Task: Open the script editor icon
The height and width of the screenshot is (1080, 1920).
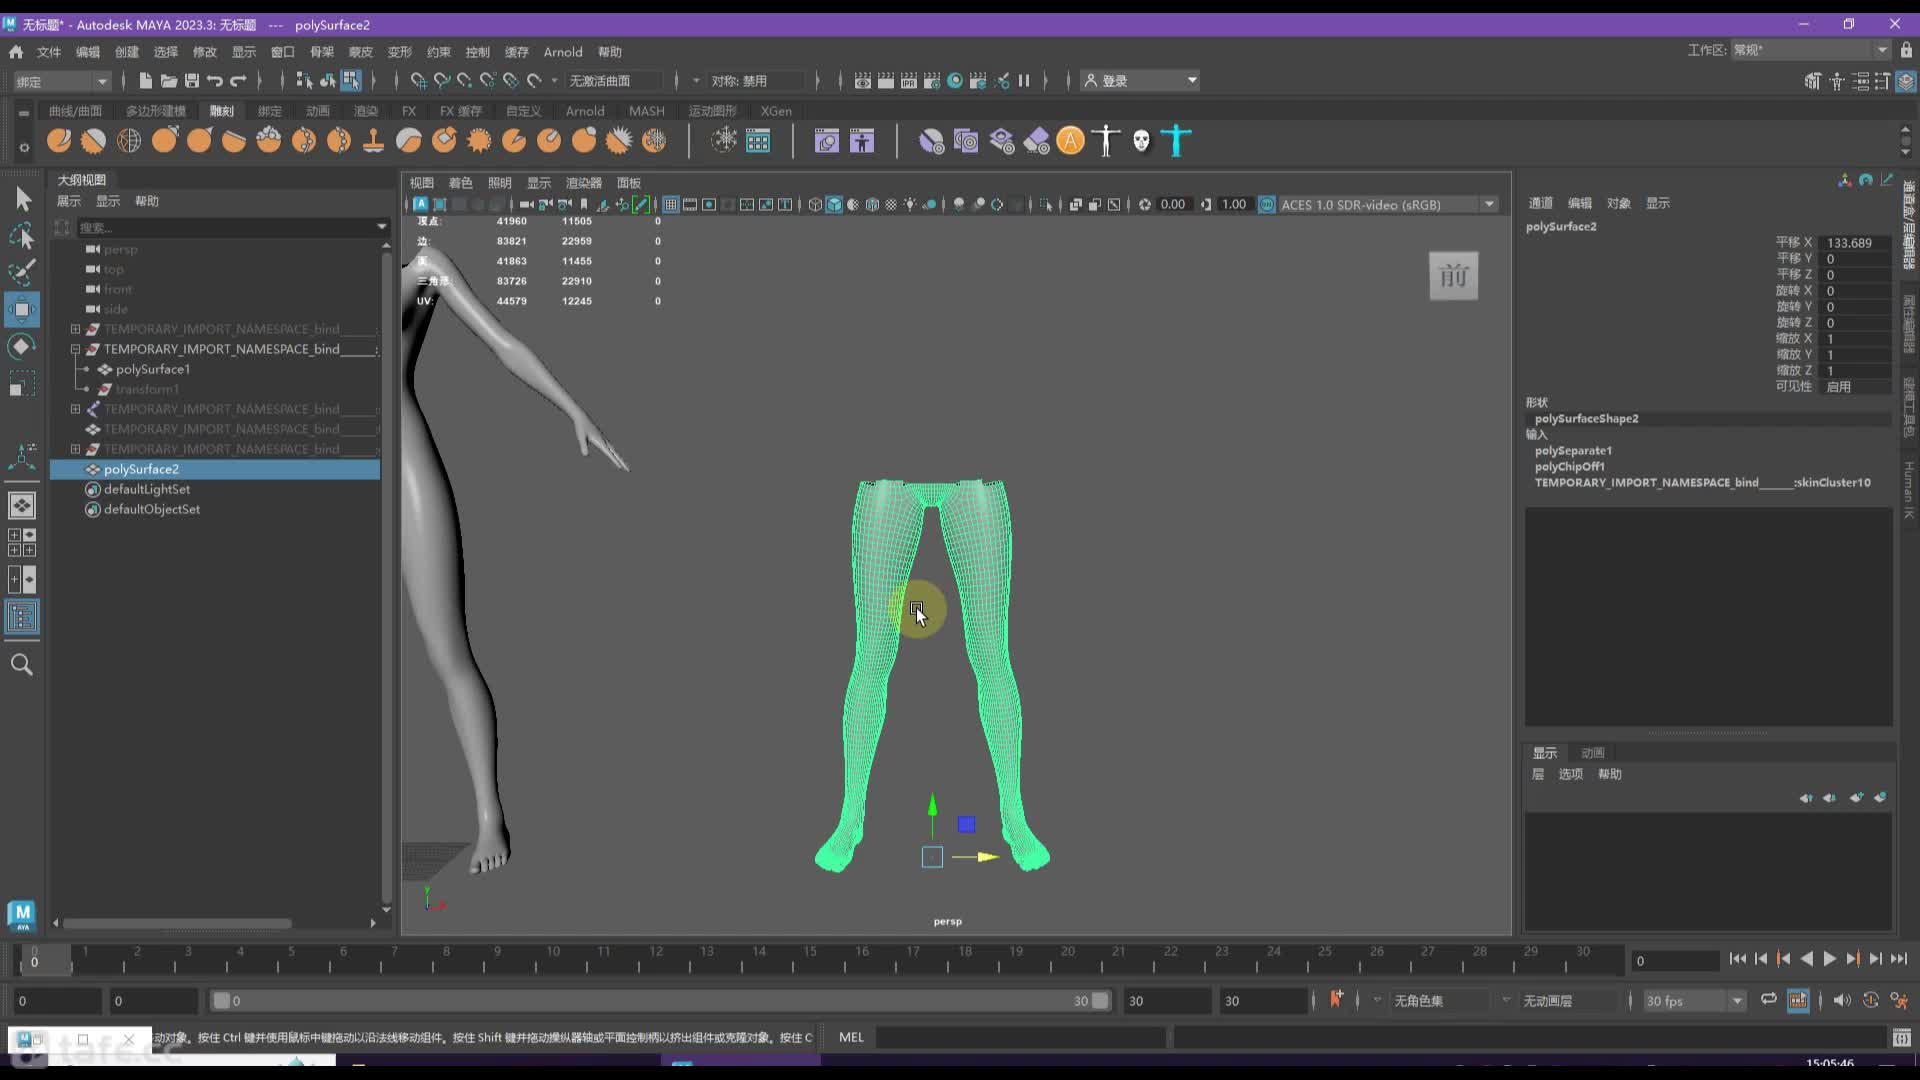Action: [x=1902, y=1037]
